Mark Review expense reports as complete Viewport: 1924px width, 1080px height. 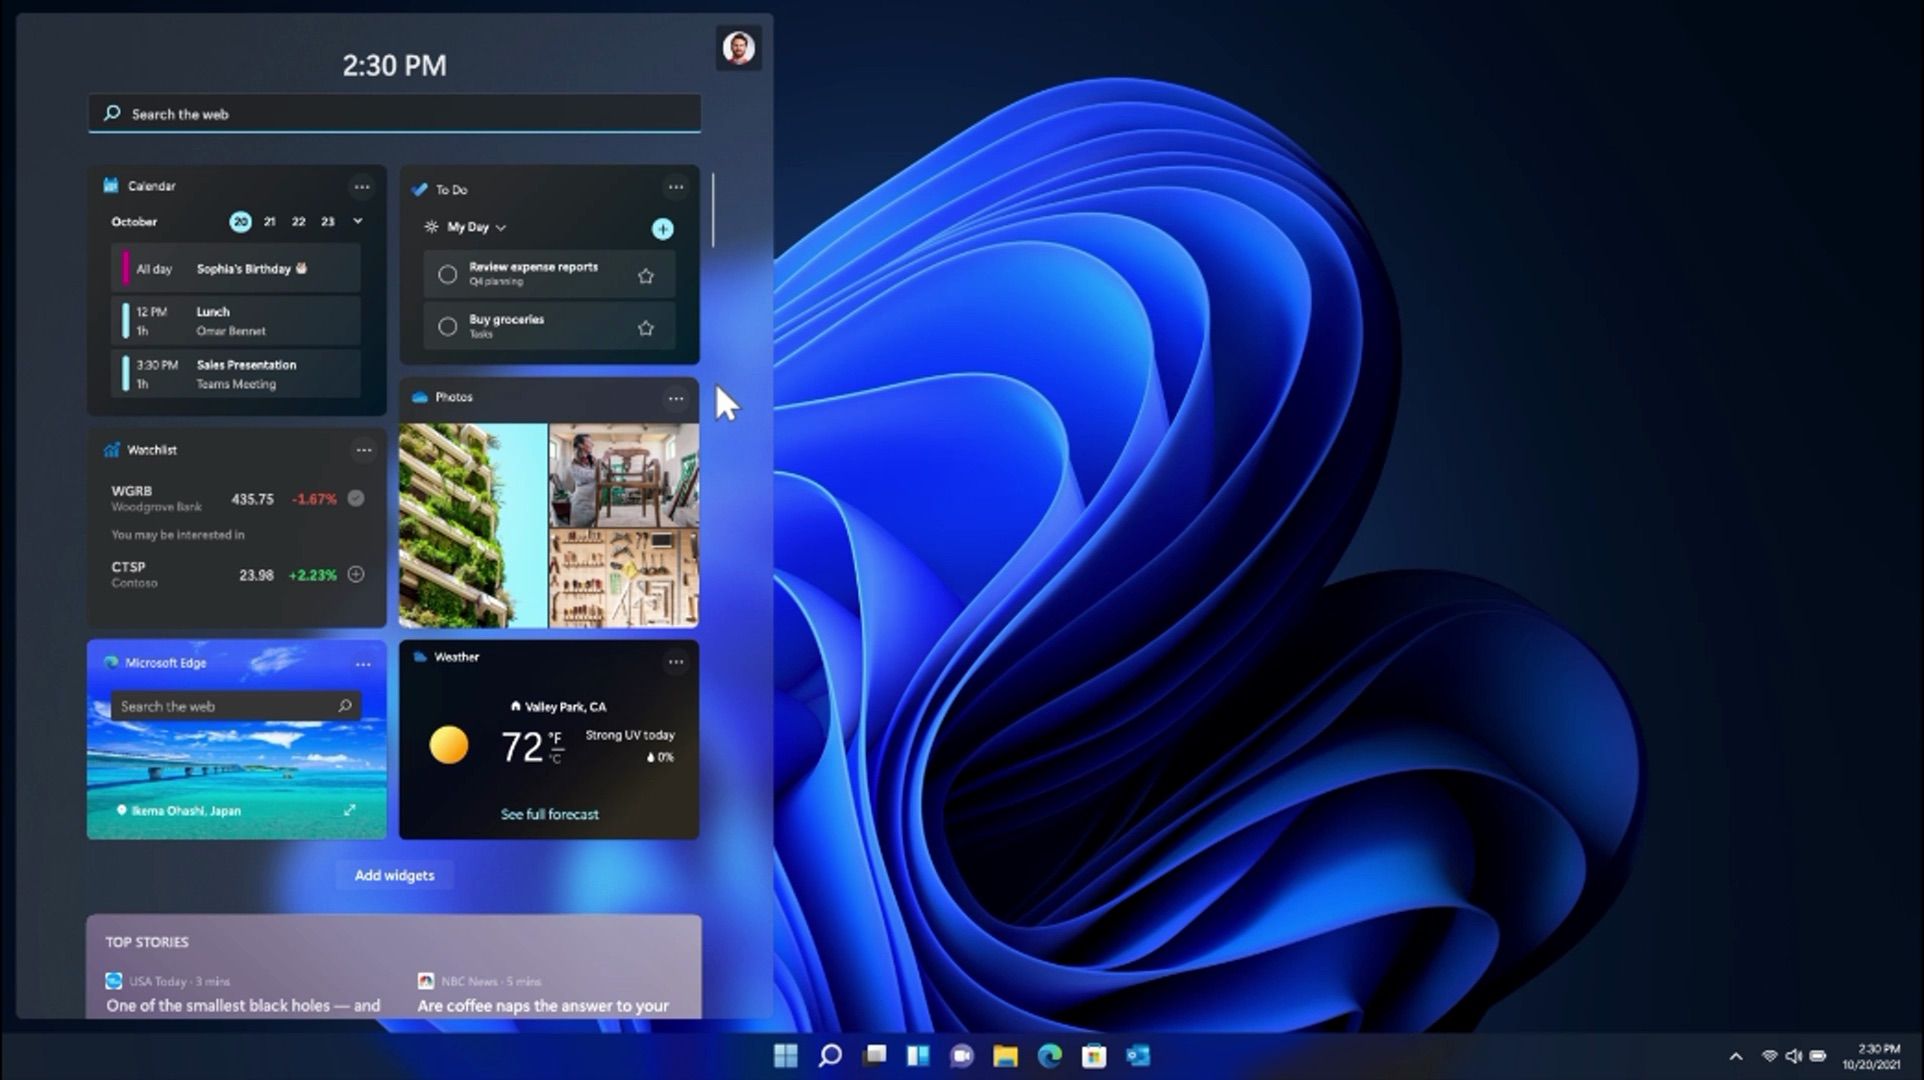coord(448,274)
